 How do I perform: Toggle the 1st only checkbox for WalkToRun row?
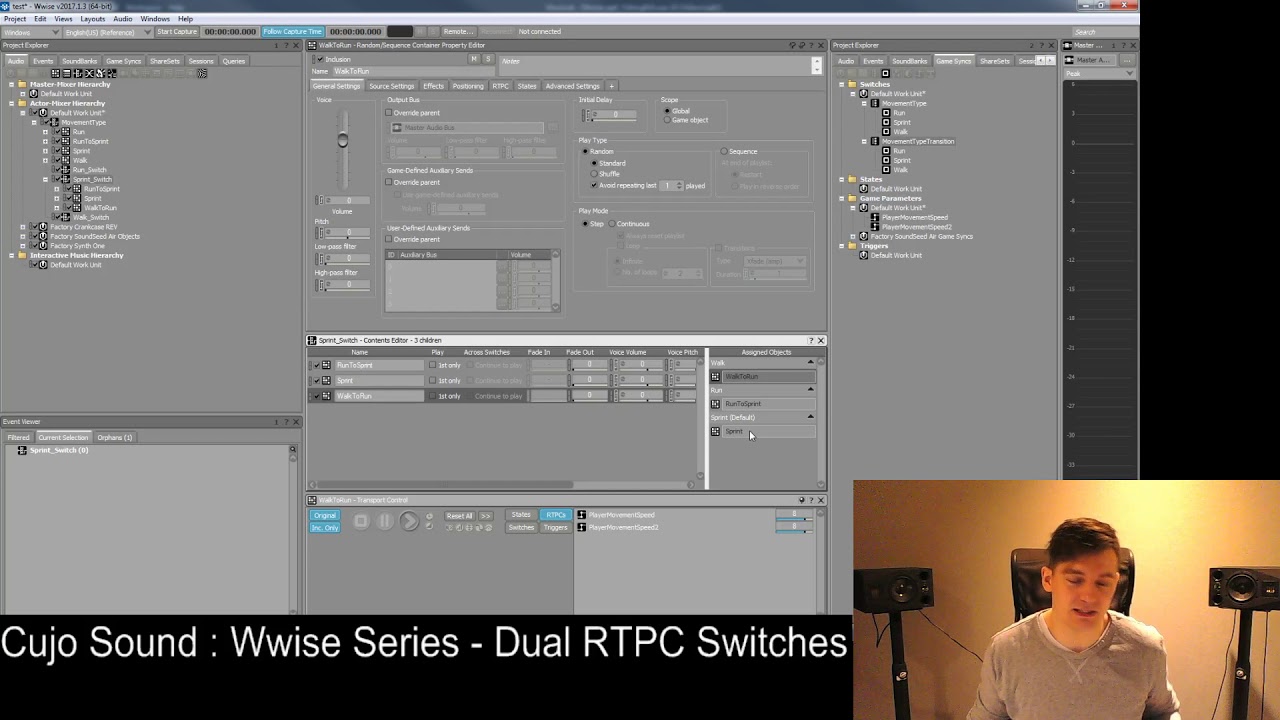(x=433, y=396)
